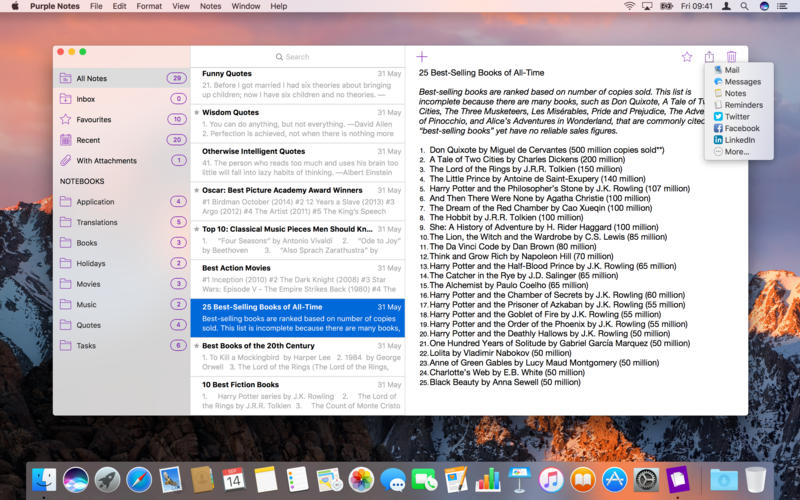Open Finder from the Dock

44,480
